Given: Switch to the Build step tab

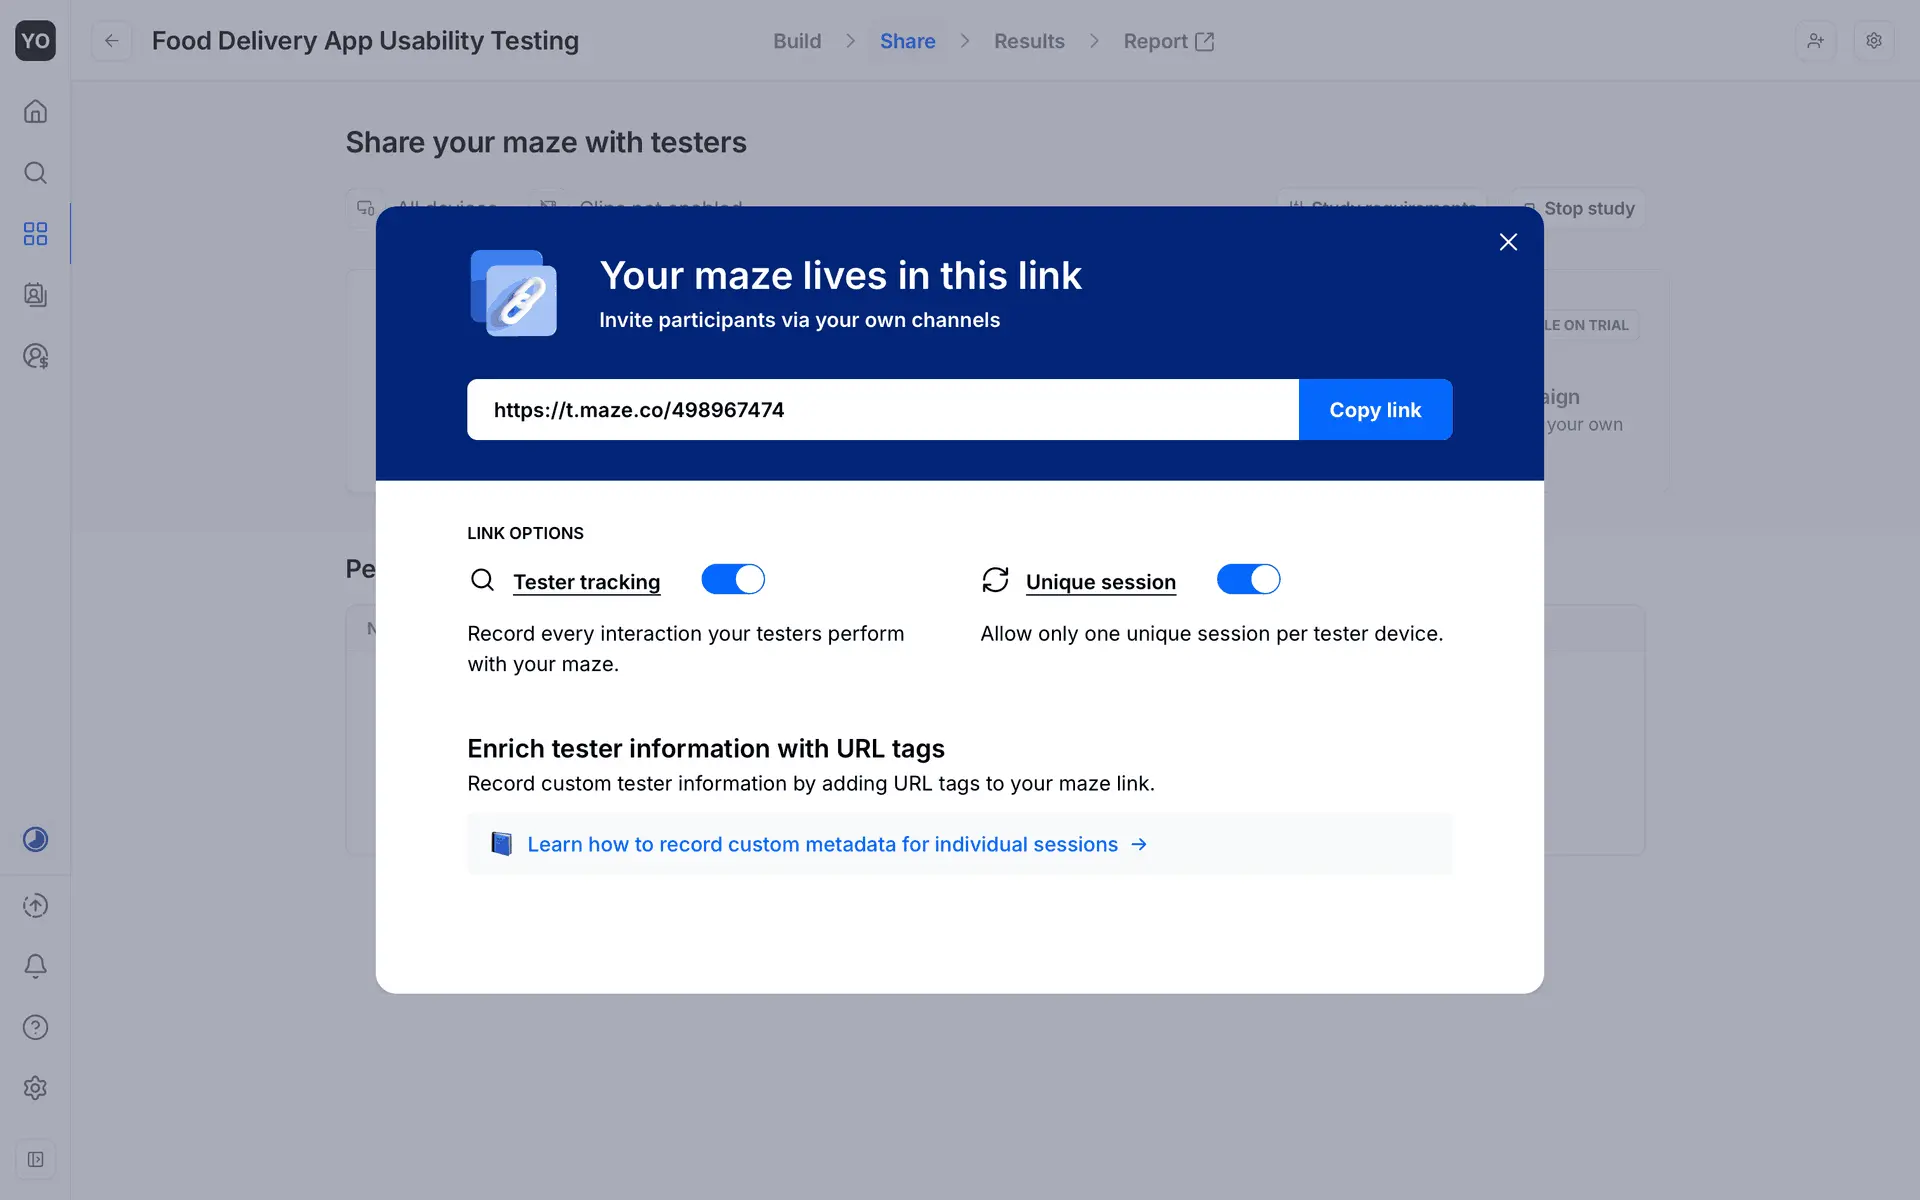Looking at the screenshot, I should [797, 41].
